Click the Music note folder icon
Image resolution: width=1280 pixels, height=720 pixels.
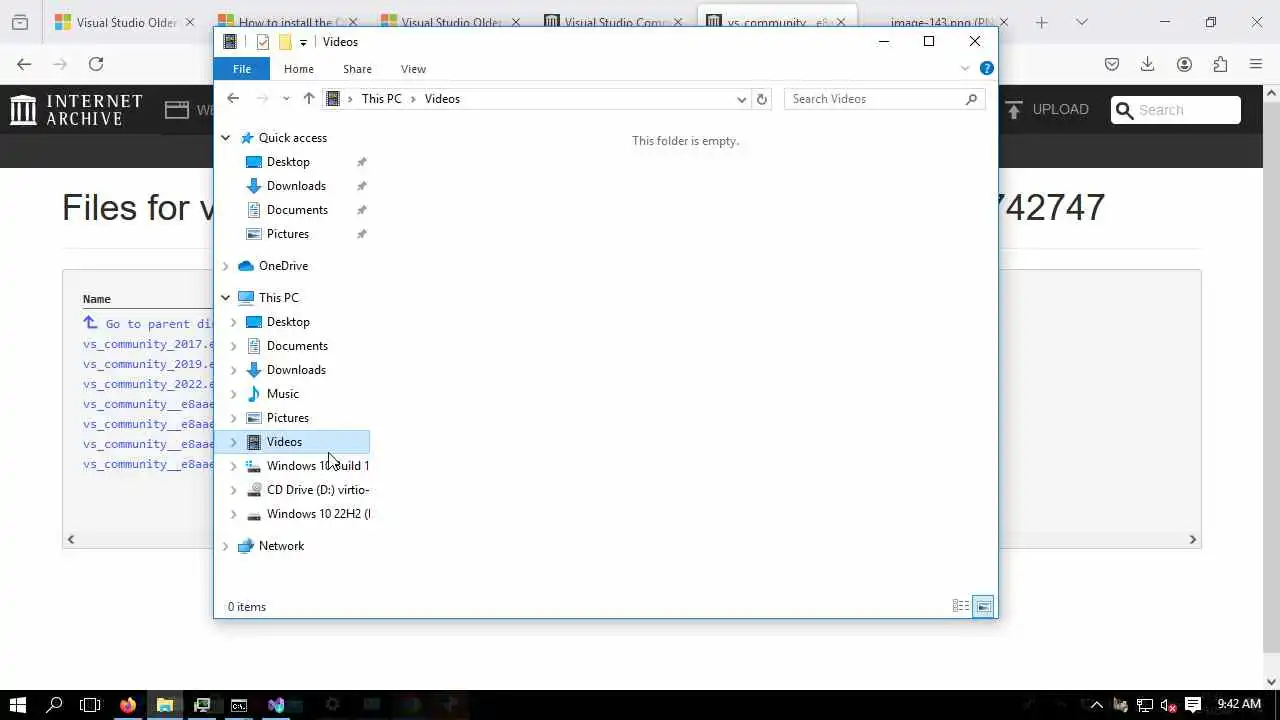click(x=254, y=394)
